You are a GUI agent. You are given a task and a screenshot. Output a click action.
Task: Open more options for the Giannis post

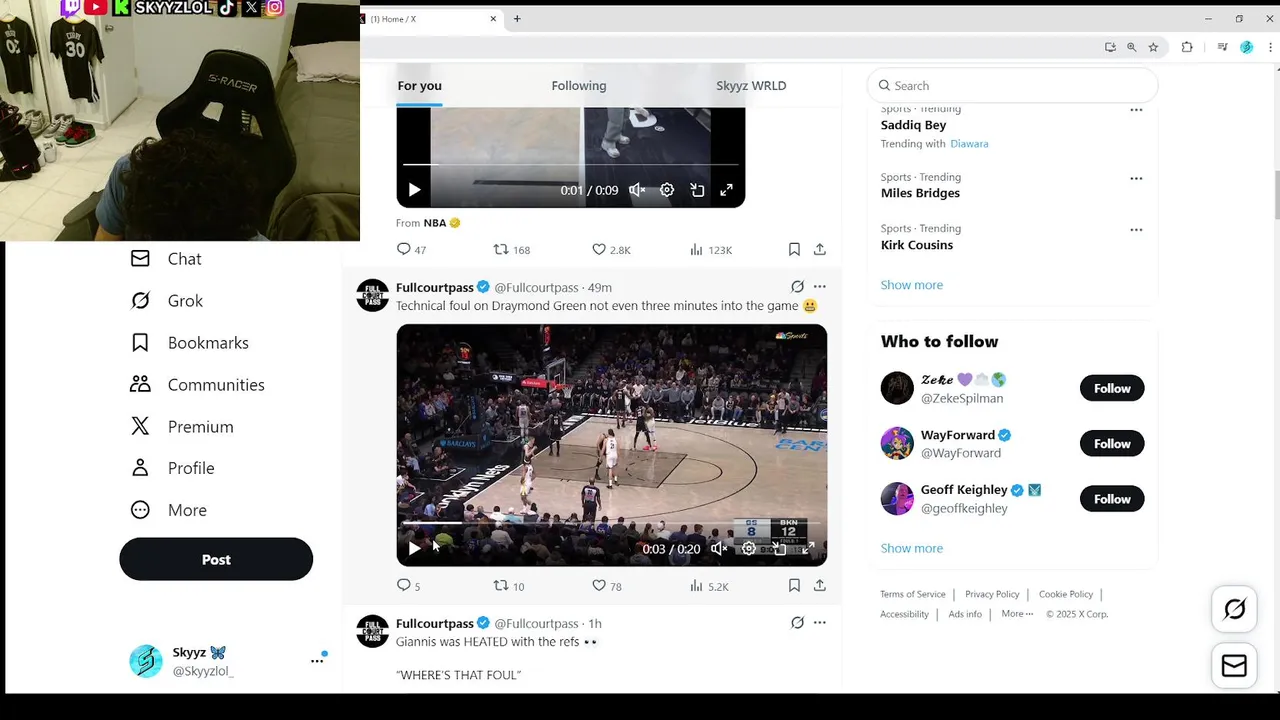tap(820, 622)
